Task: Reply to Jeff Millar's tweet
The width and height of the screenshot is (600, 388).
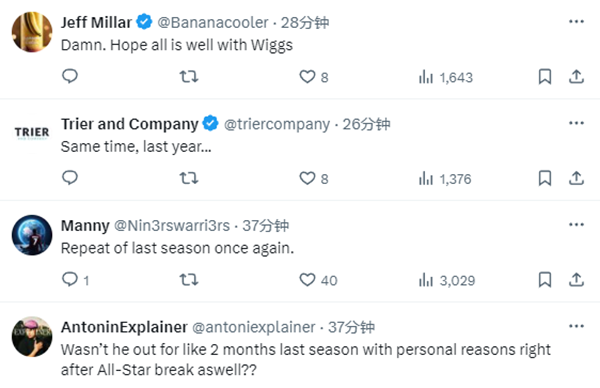Action: [x=70, y=77]
